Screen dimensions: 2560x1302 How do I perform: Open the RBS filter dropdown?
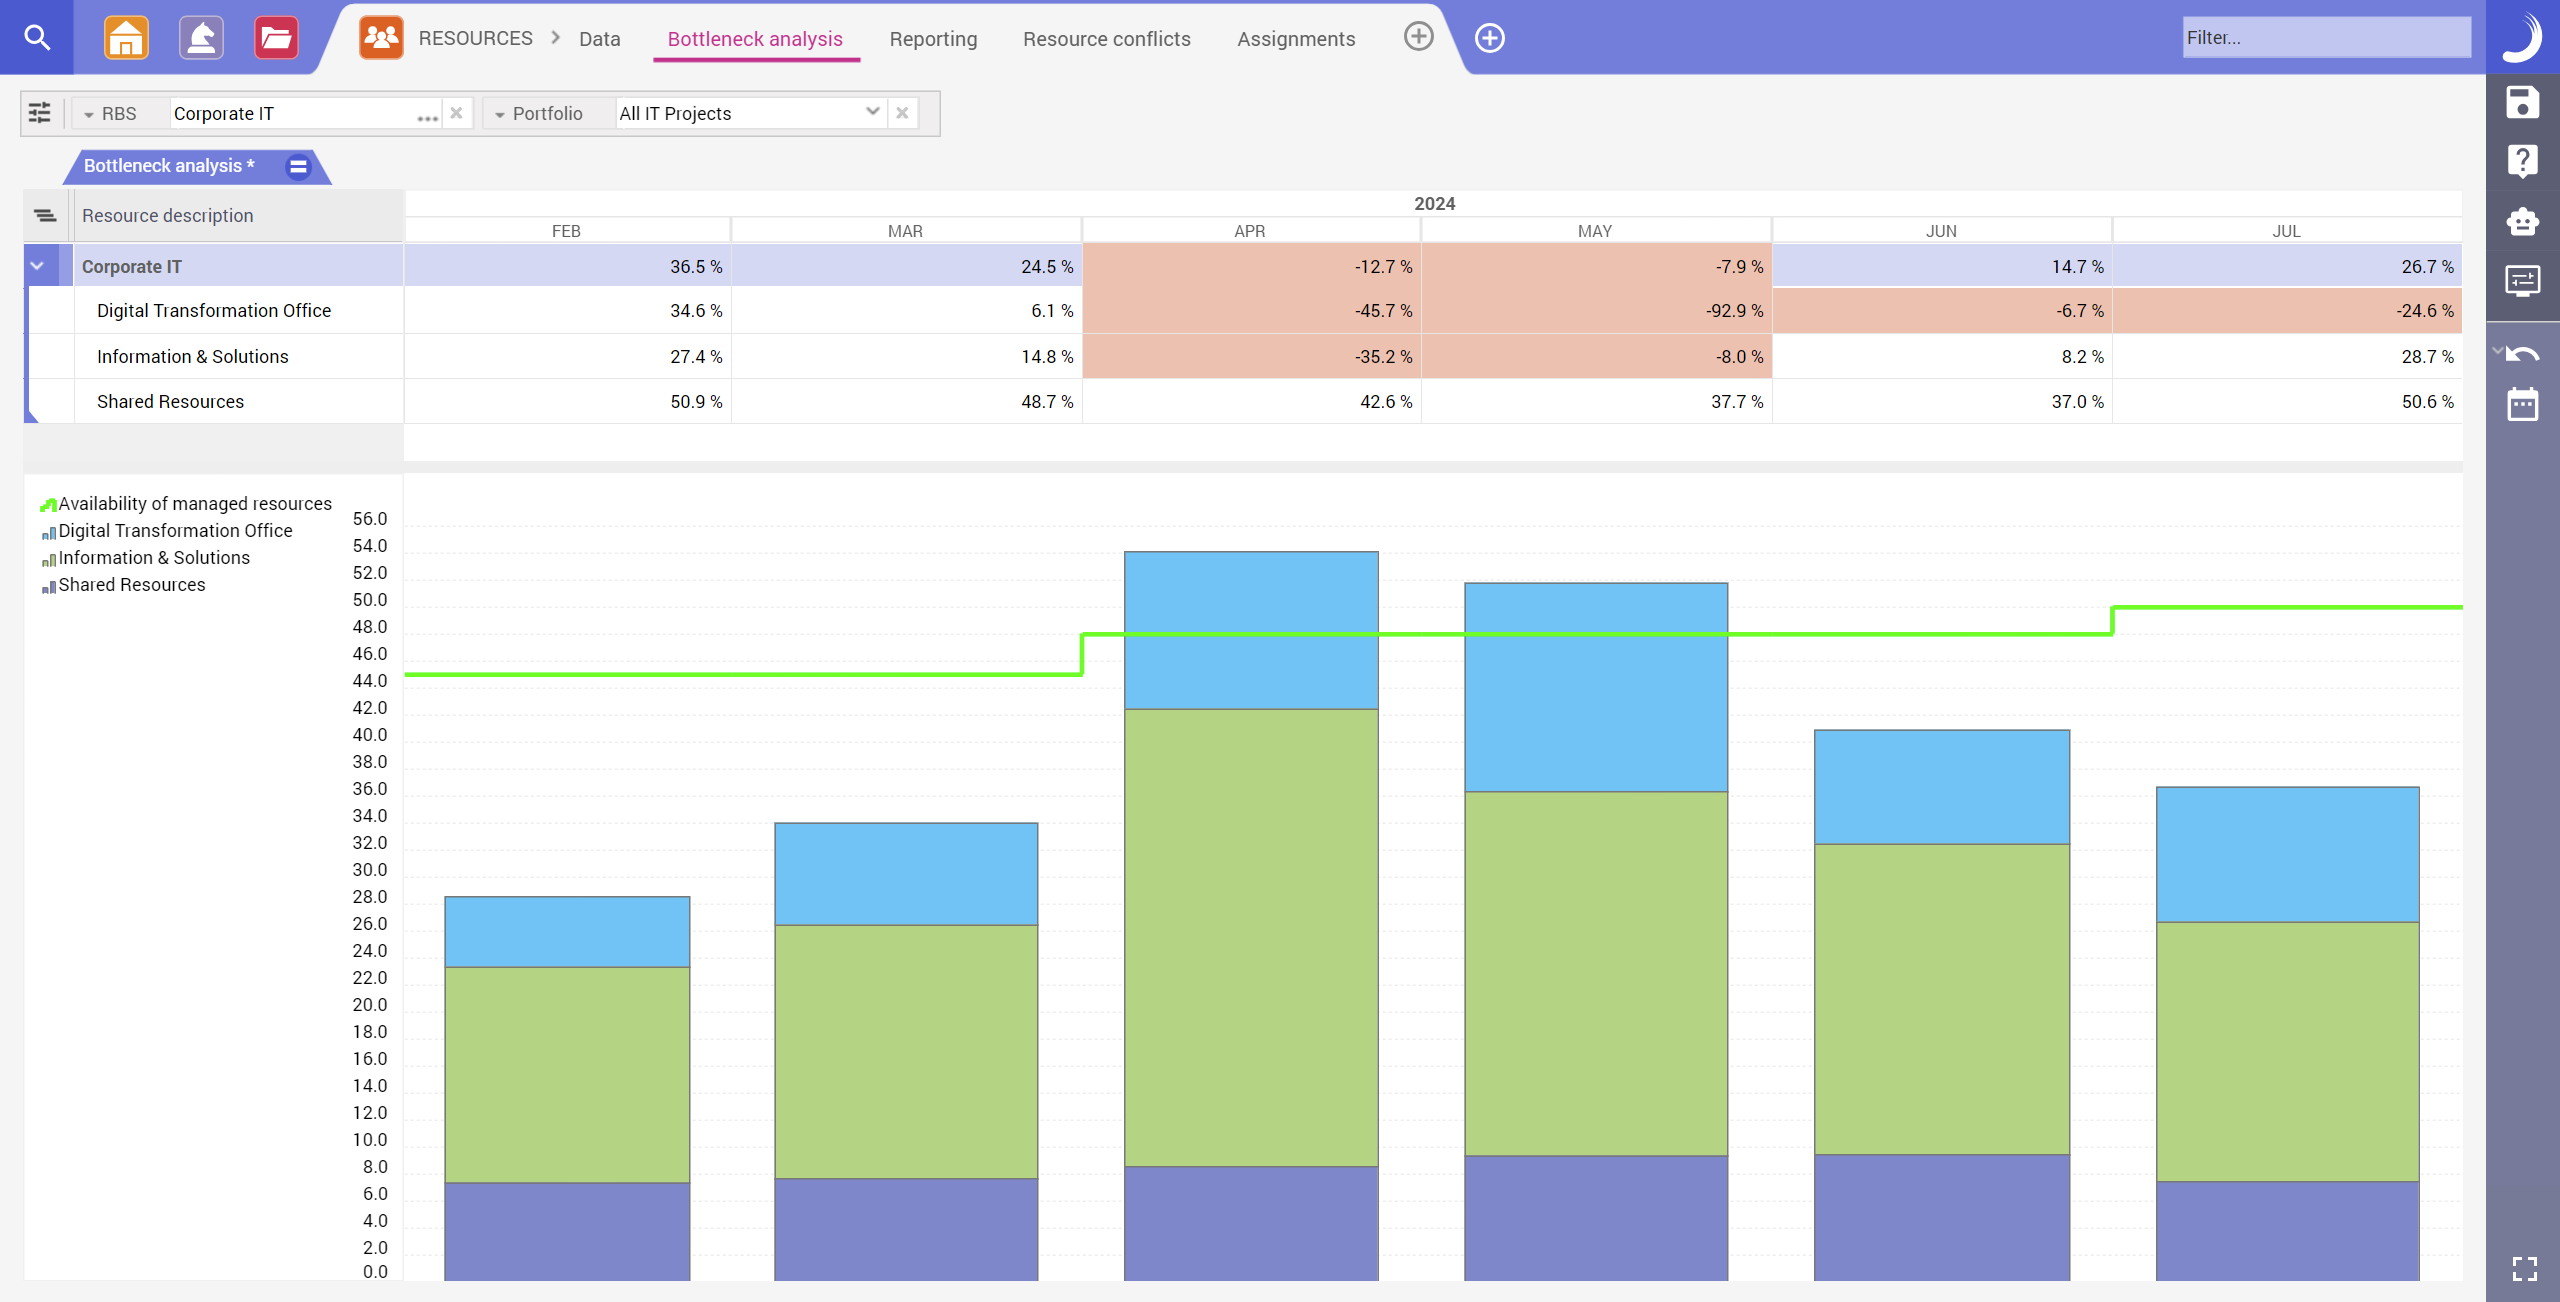[89, 113]
